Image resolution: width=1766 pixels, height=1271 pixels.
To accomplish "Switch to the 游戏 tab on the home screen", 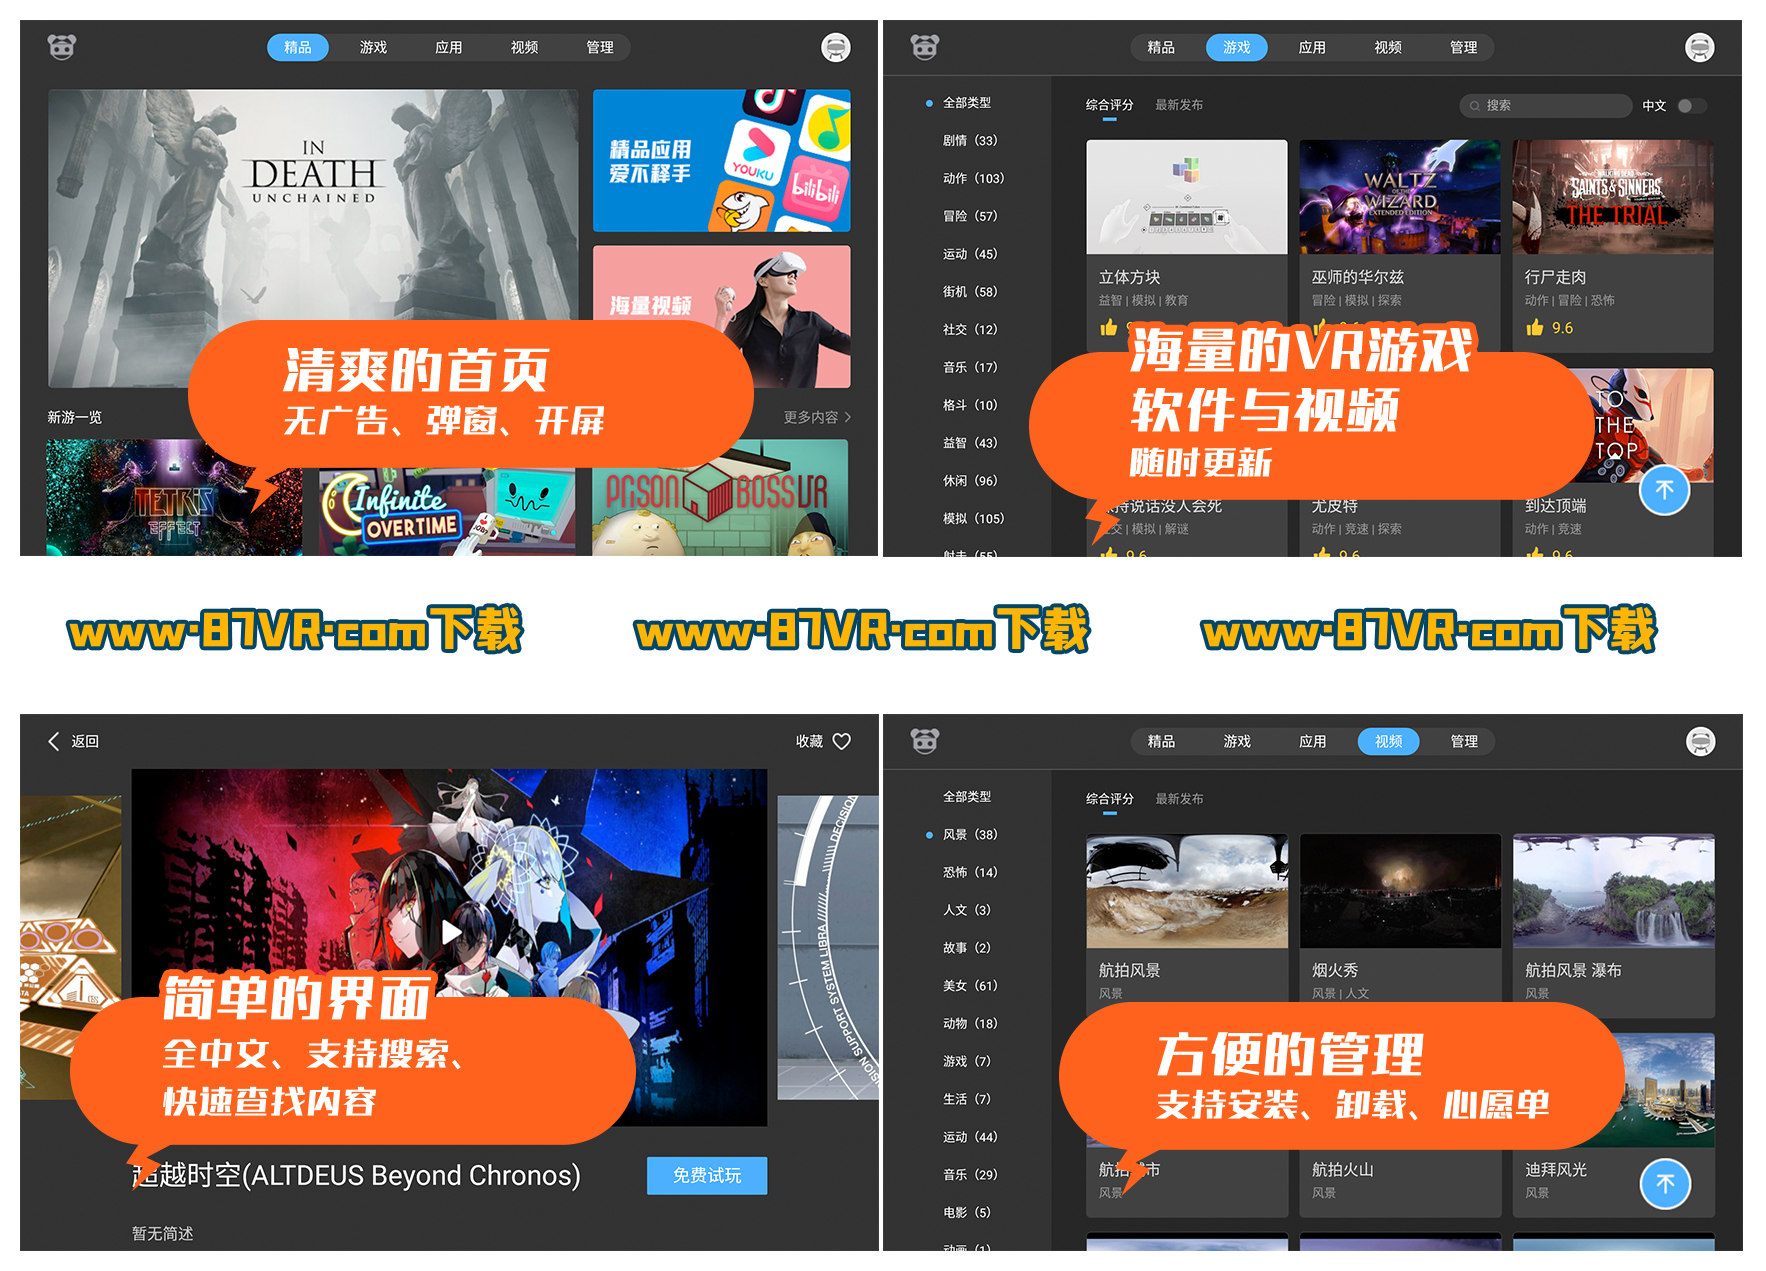I will 373,47.
